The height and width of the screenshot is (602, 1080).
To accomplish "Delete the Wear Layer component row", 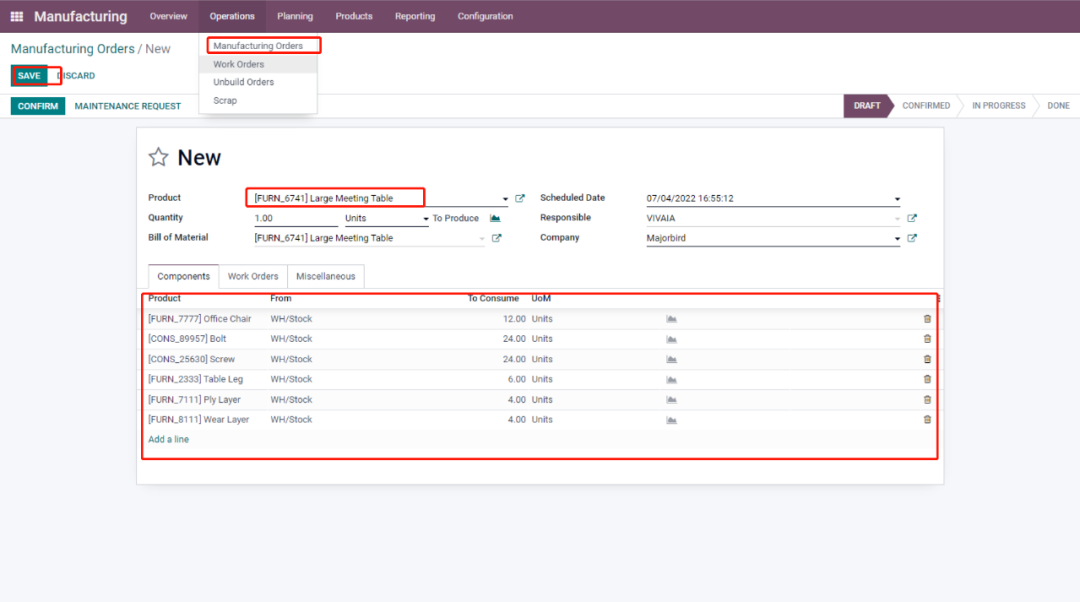I will tap(927, 420).
